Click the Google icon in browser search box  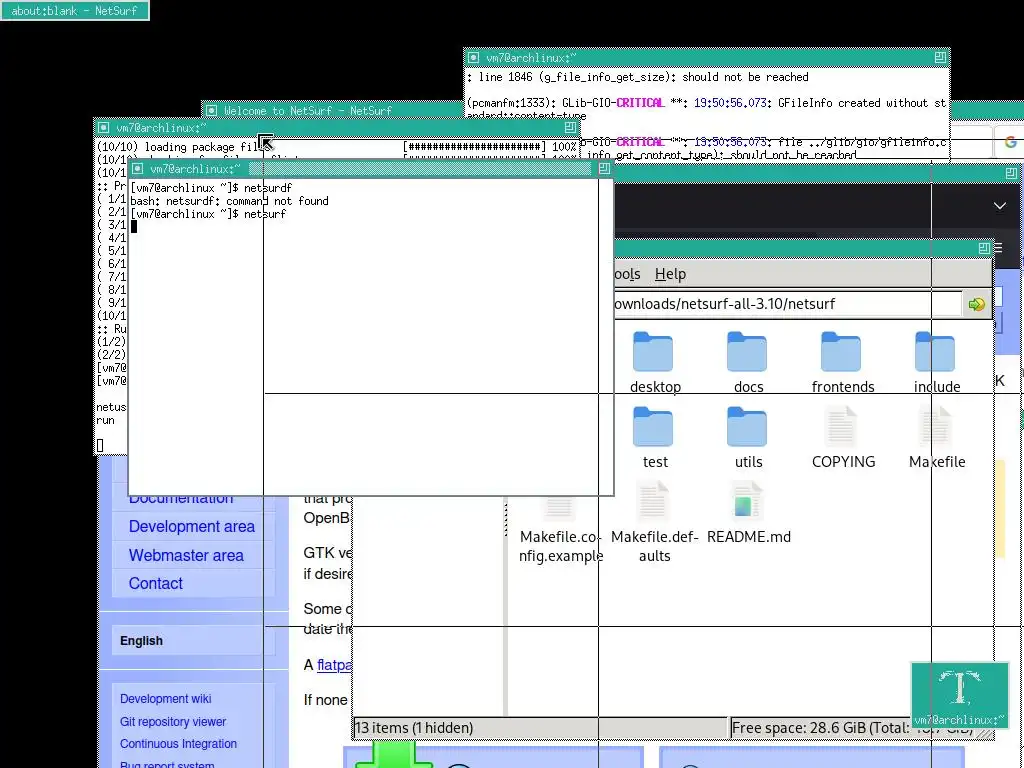point(1010,142)
